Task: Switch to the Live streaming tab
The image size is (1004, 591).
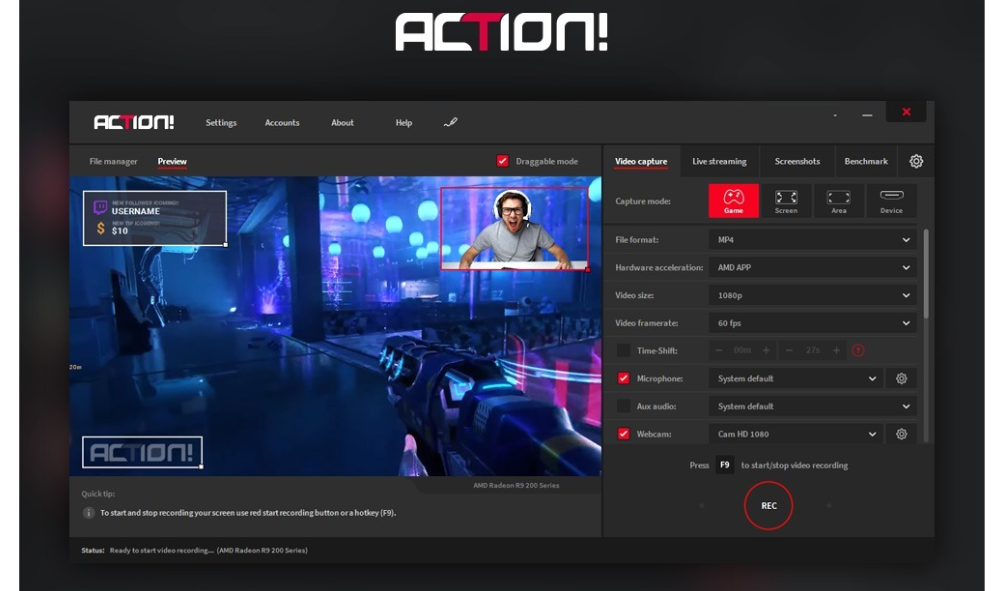Action: [x=719, y=161]
